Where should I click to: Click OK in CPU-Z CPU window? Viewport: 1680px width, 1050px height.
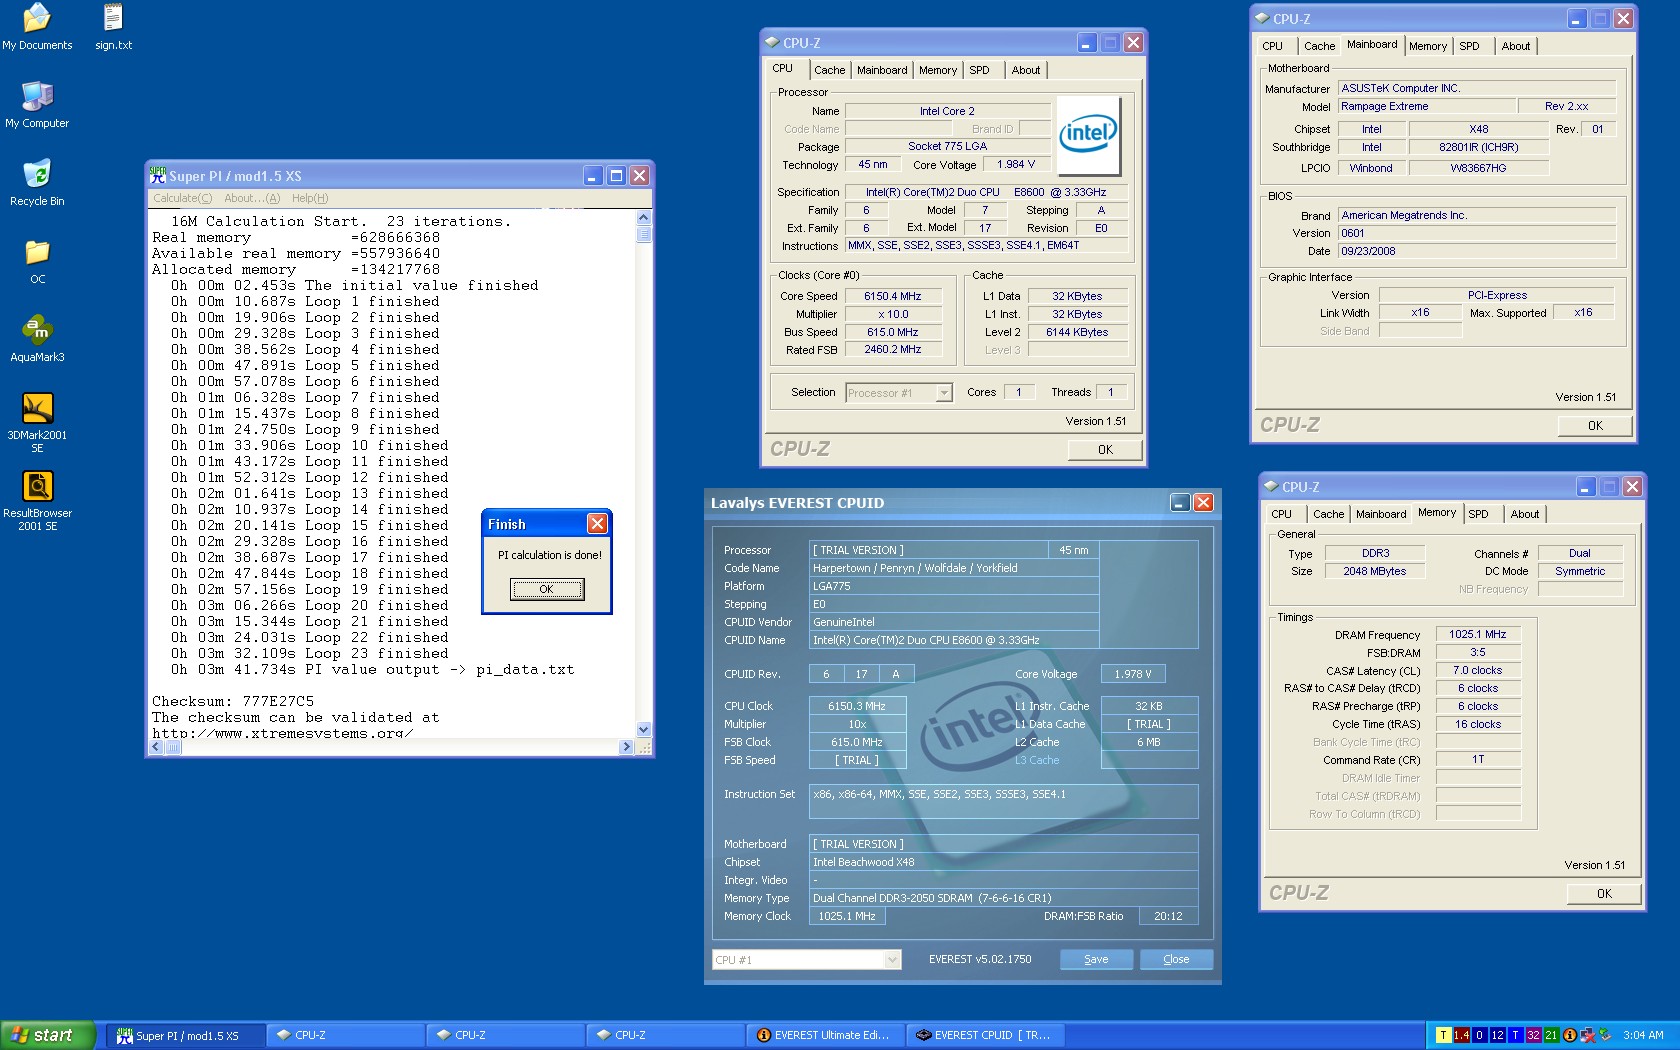point(1105,450)
